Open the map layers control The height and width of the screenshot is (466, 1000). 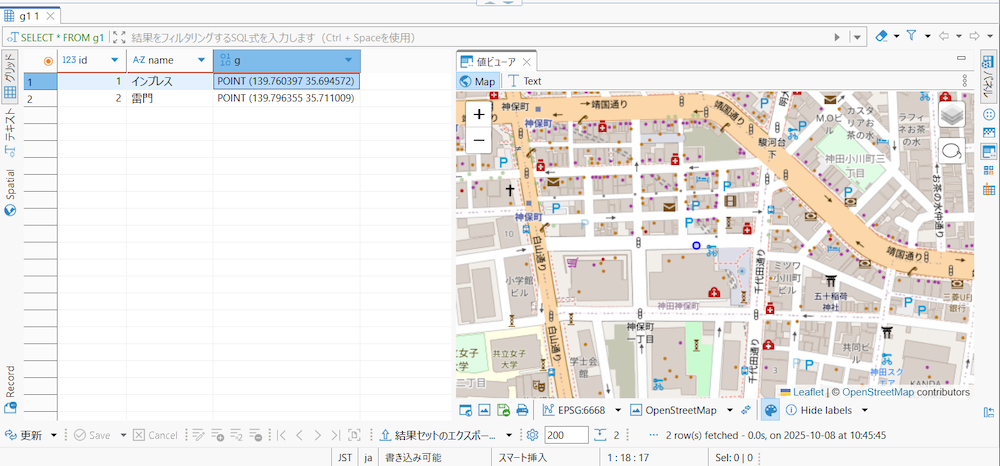coord(951,116)
